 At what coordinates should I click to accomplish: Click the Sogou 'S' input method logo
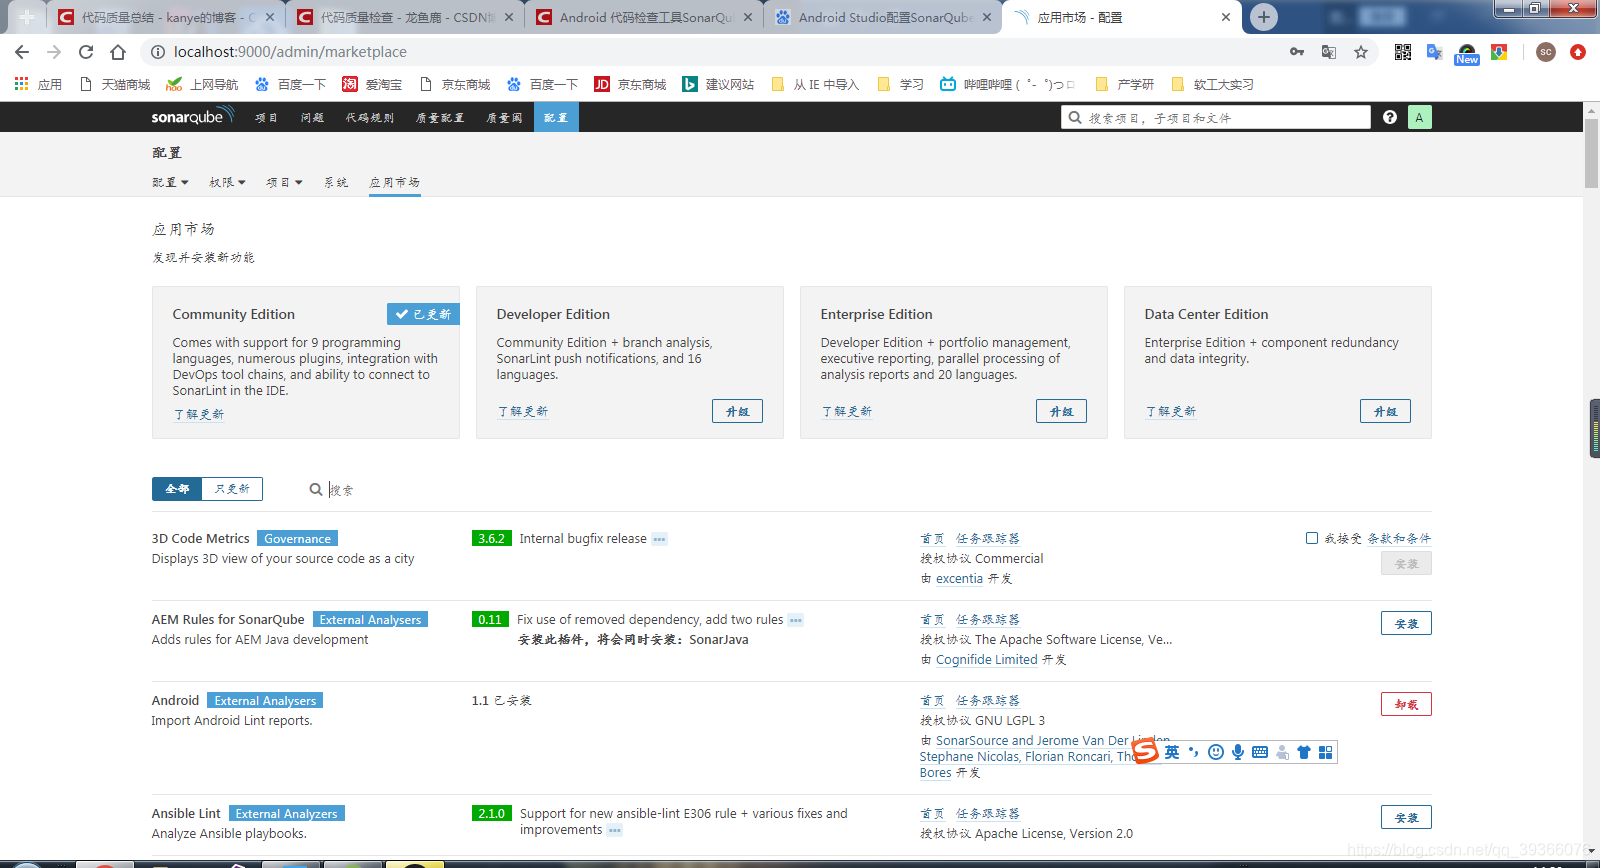click(1146, 750)
